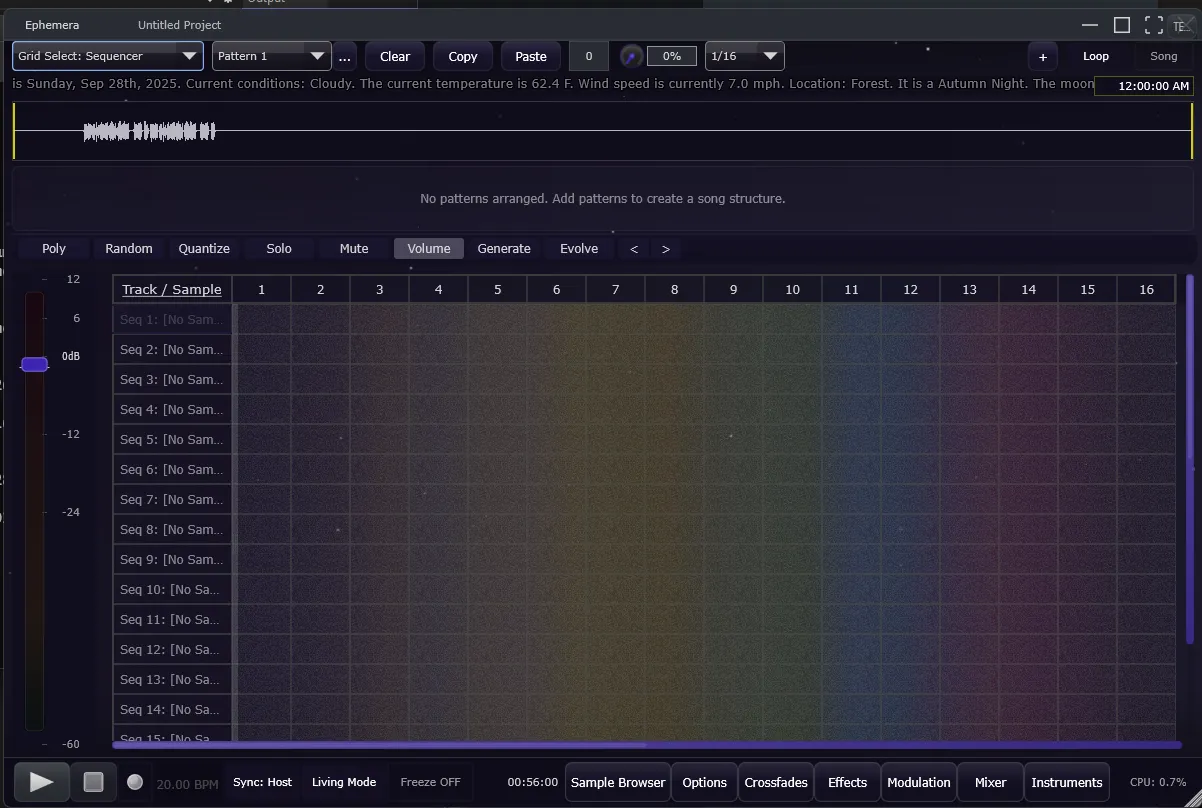The image size is (1202, 808).
Task: Open the Pattern 1 dropdown
Action: pyautogui.click(x=271, y=57)
